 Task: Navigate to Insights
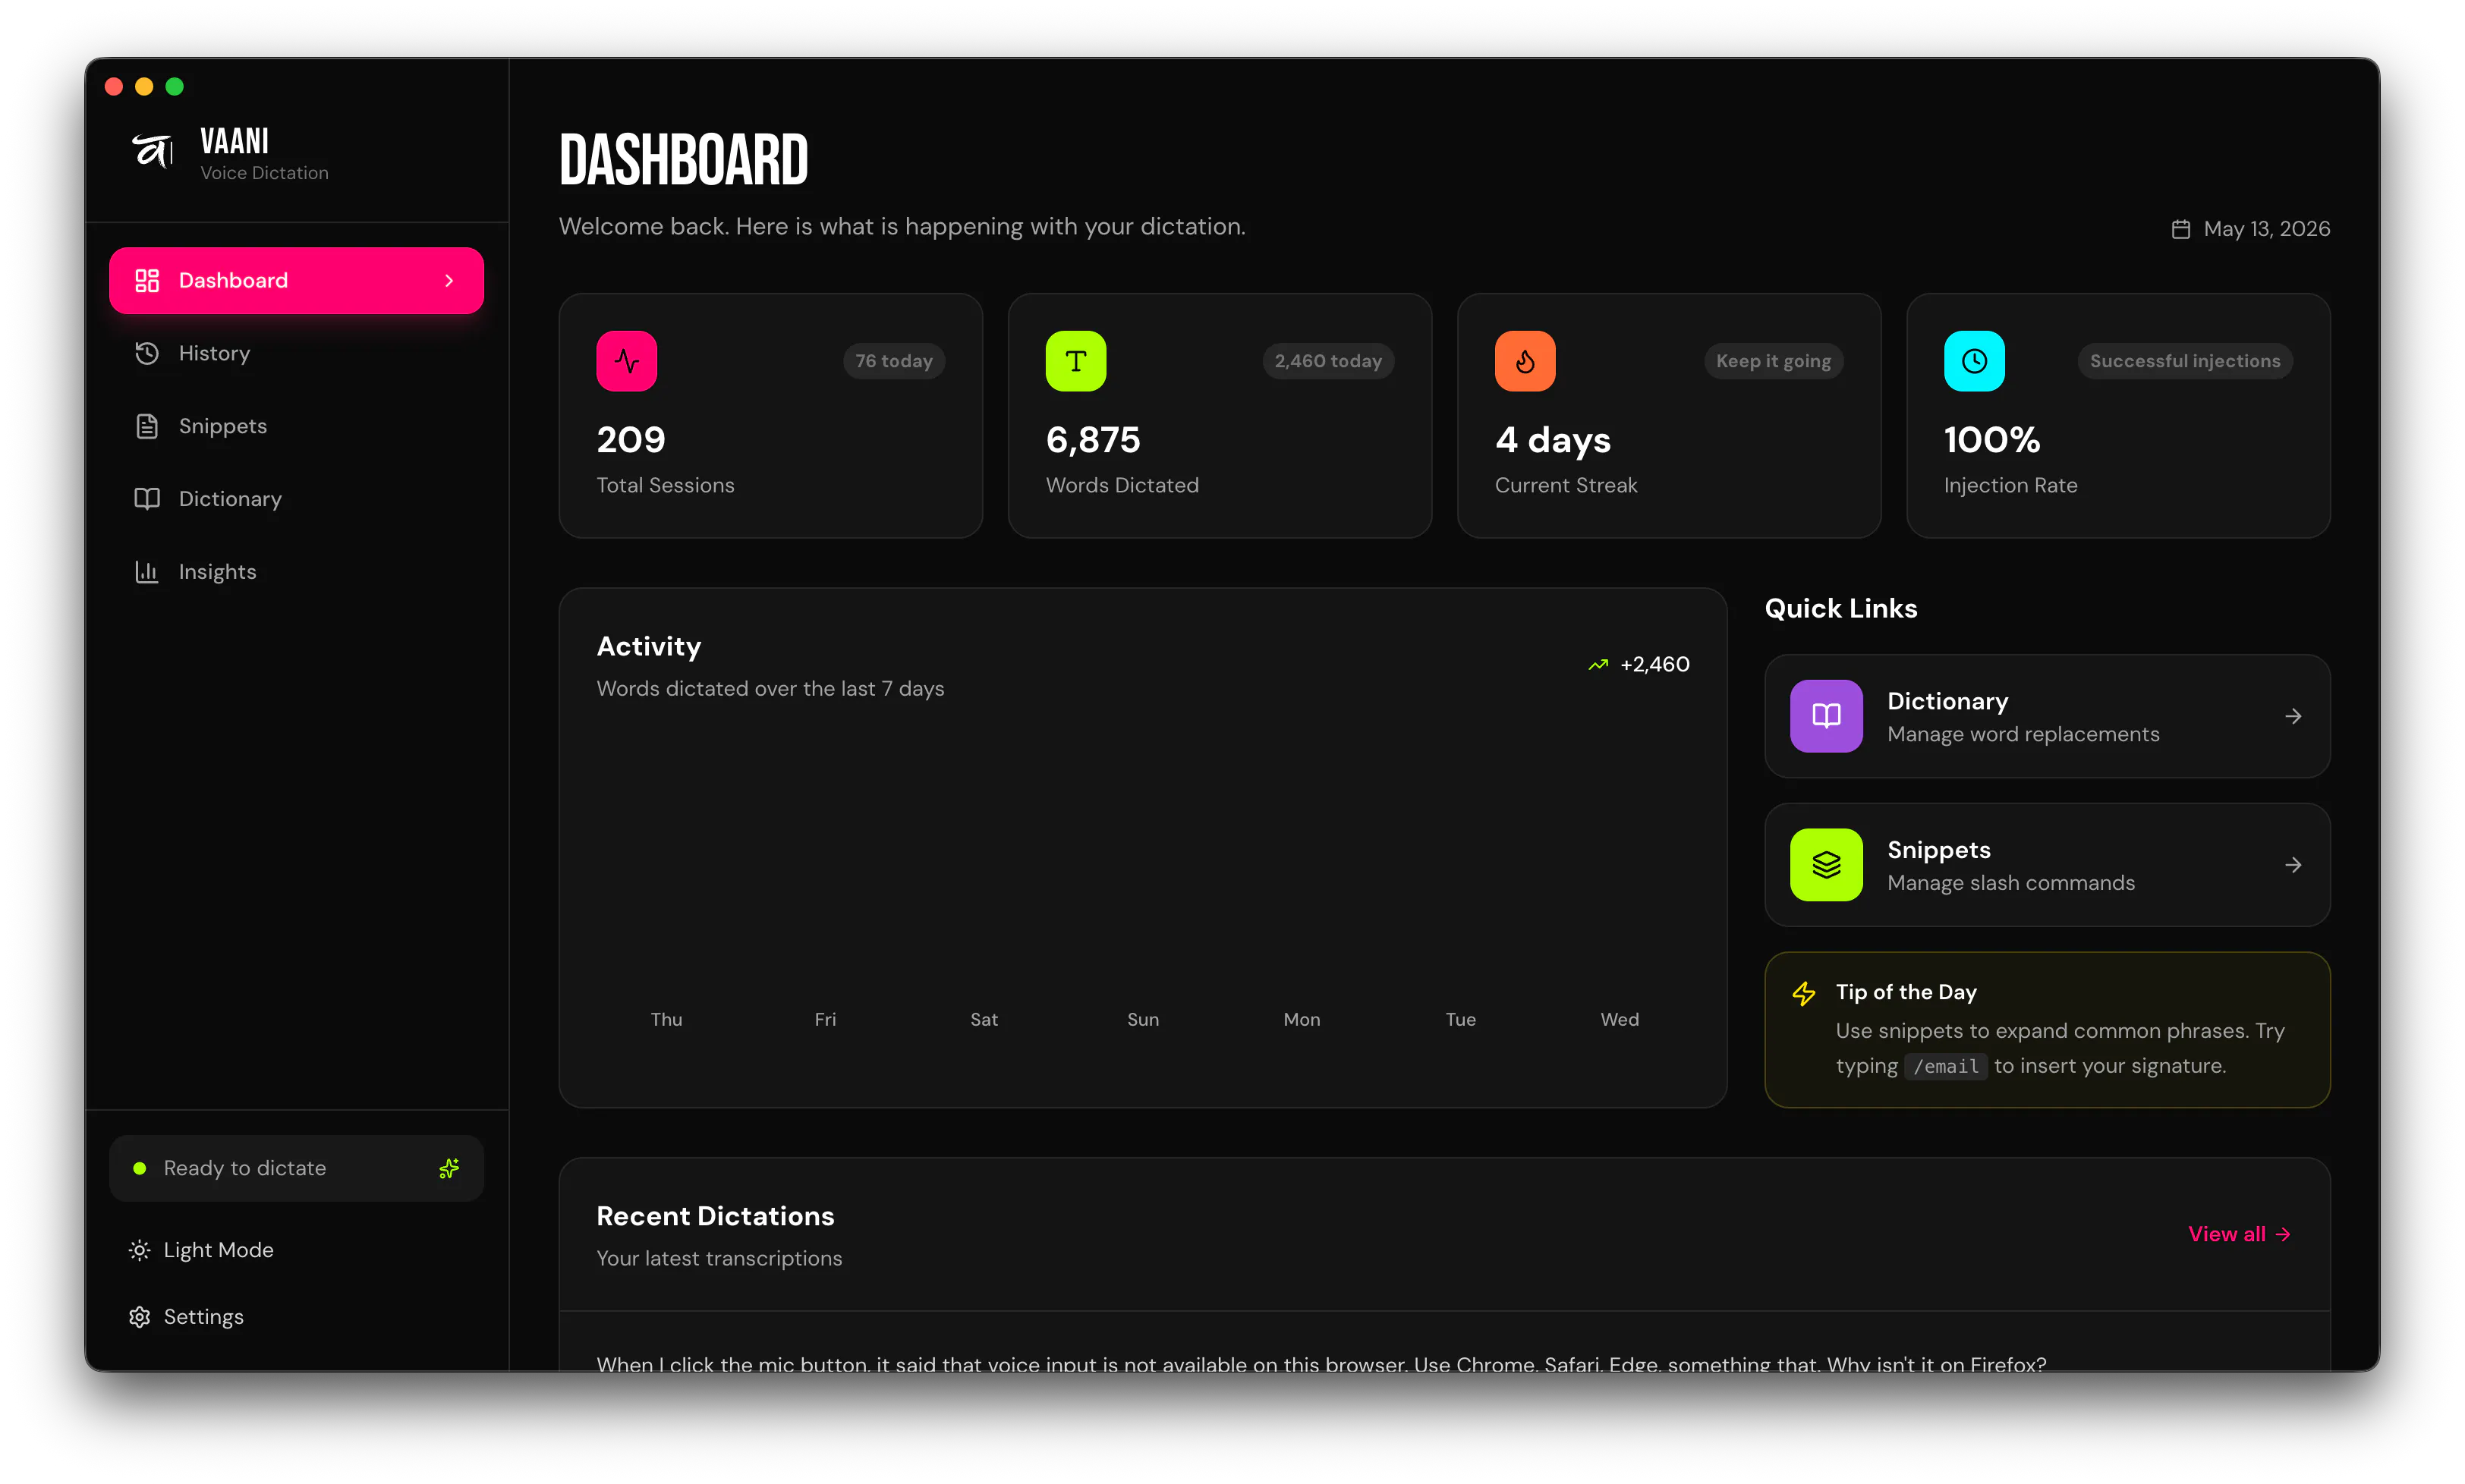point(296,572)
